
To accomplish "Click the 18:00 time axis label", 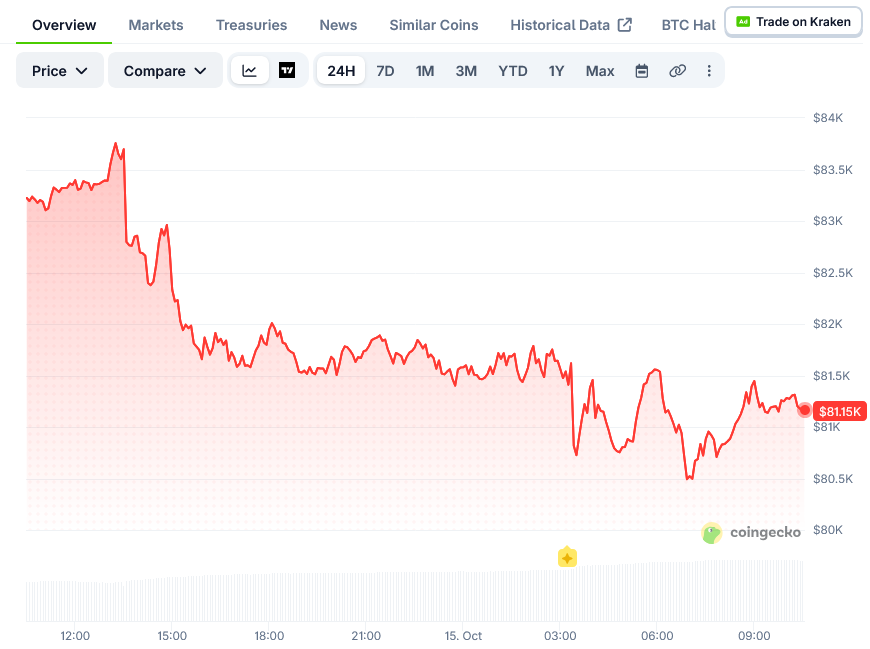I will click(269, 636).
